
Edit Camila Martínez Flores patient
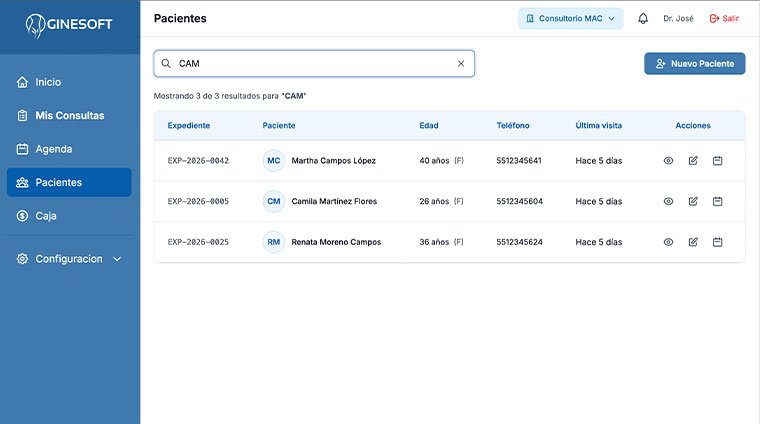693,202
